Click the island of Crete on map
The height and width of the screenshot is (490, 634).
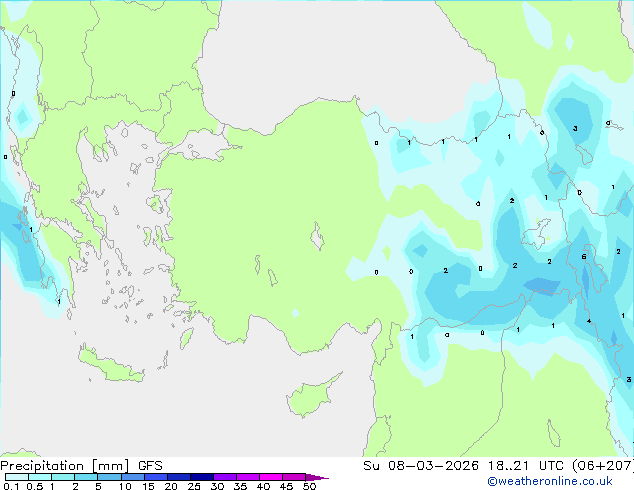(111, 365)
